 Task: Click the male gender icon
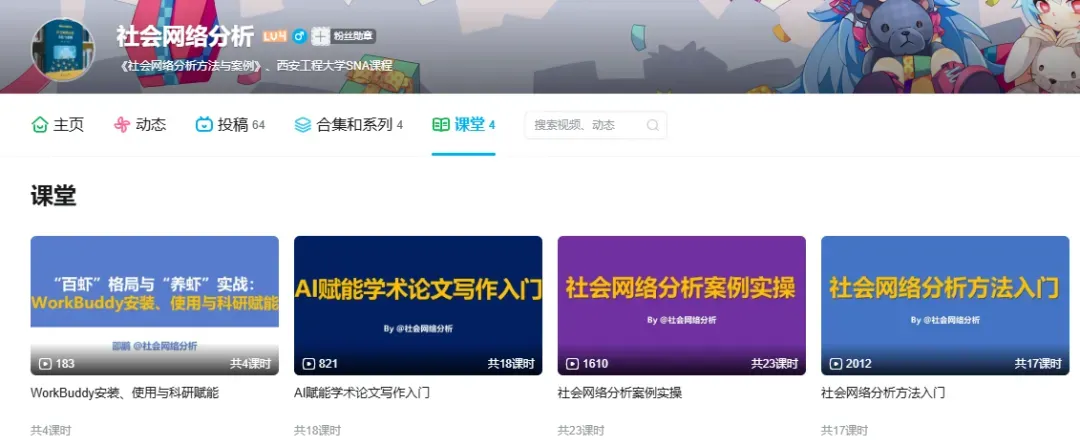[x=299, y=36]
